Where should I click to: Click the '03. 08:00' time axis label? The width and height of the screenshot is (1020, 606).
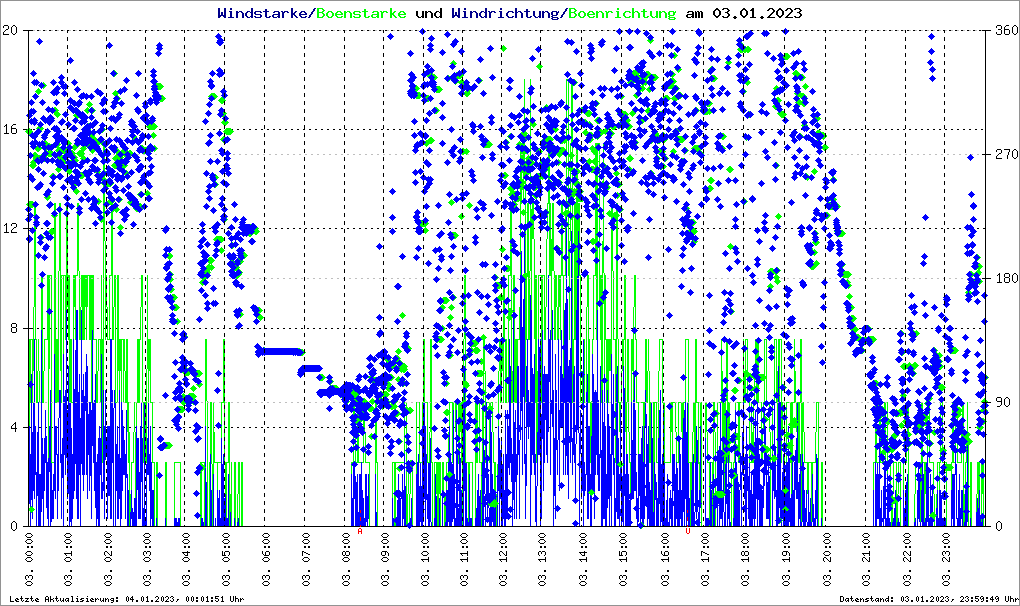pyautogui.click(x=346, y=559)
